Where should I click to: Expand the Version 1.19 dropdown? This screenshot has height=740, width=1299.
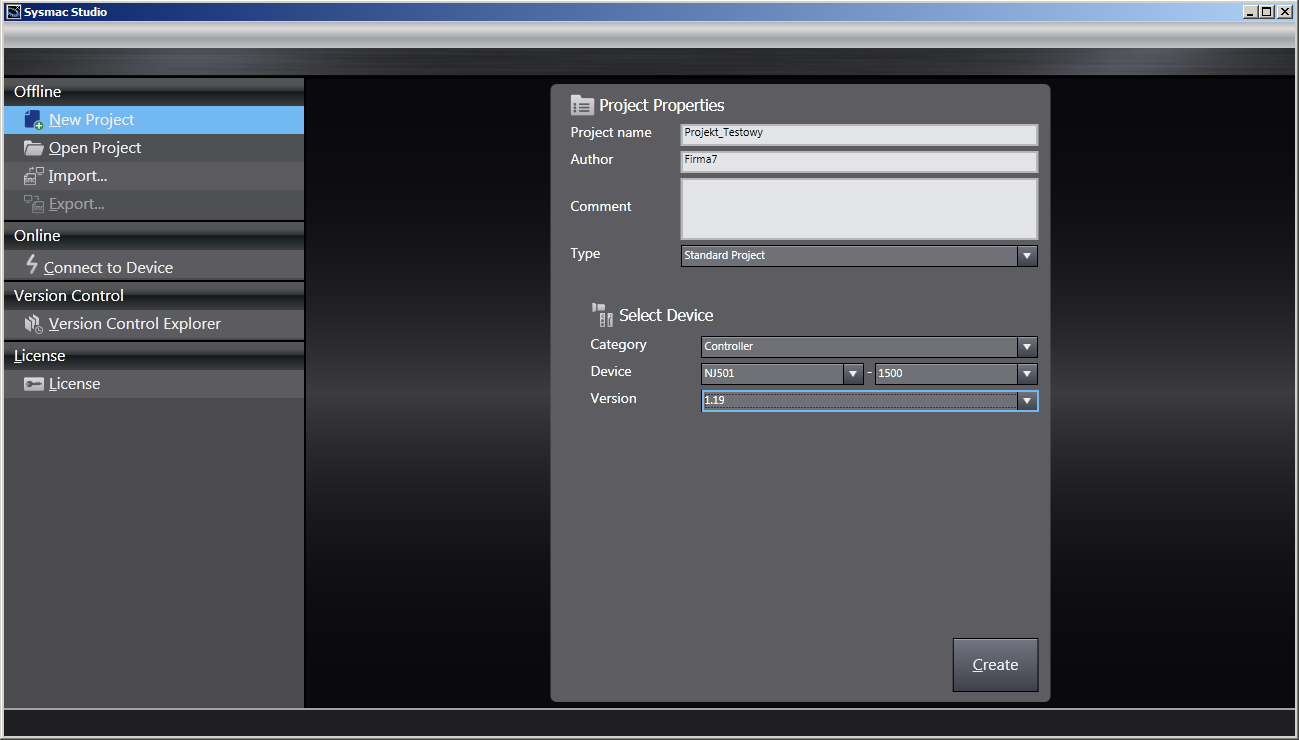(x=1026, y=401)
